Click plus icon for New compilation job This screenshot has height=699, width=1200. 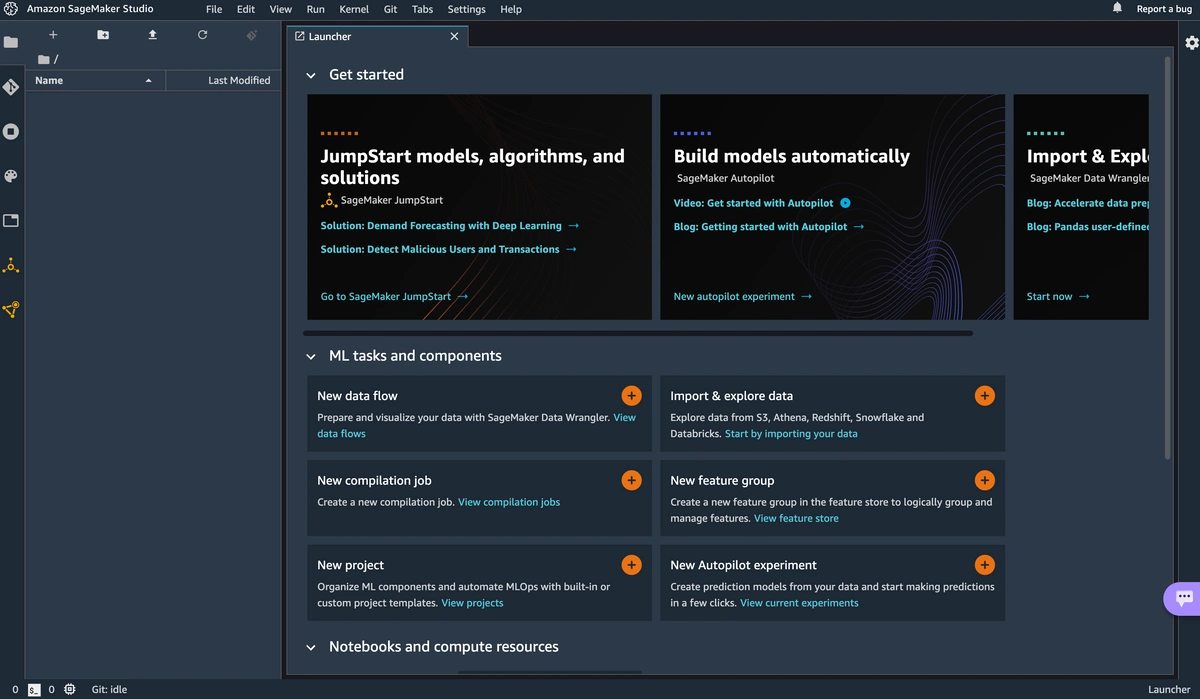(631, 481)
